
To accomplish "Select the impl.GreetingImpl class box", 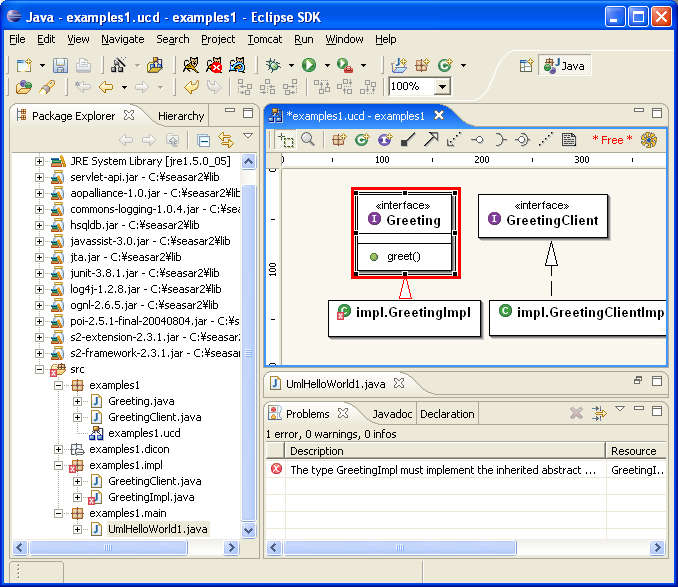I will [405, 312].
